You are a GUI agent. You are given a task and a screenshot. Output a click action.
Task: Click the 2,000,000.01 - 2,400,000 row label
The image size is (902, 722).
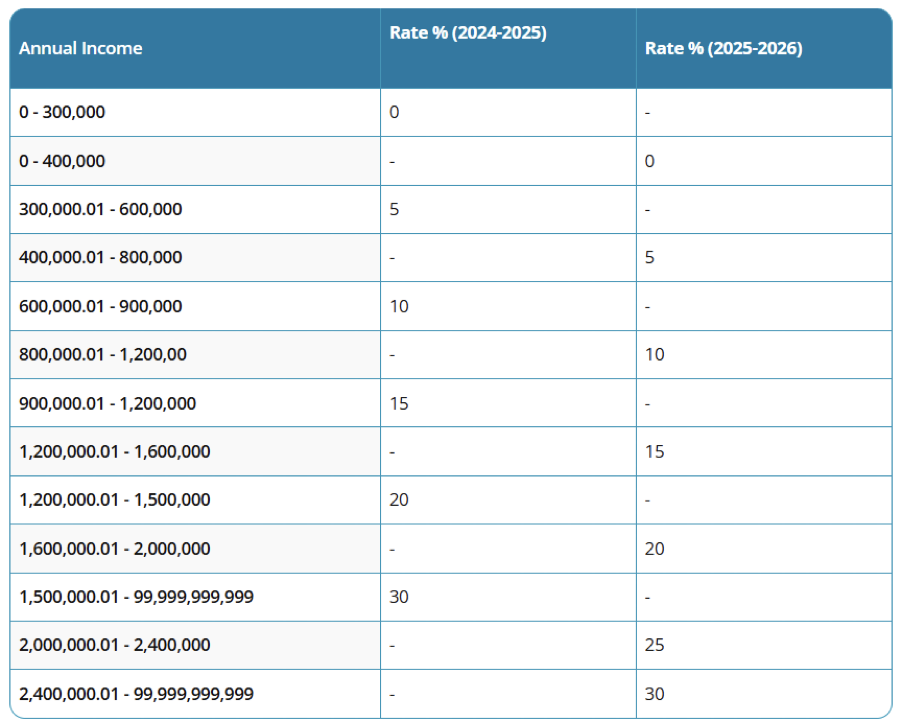[114, 645]
